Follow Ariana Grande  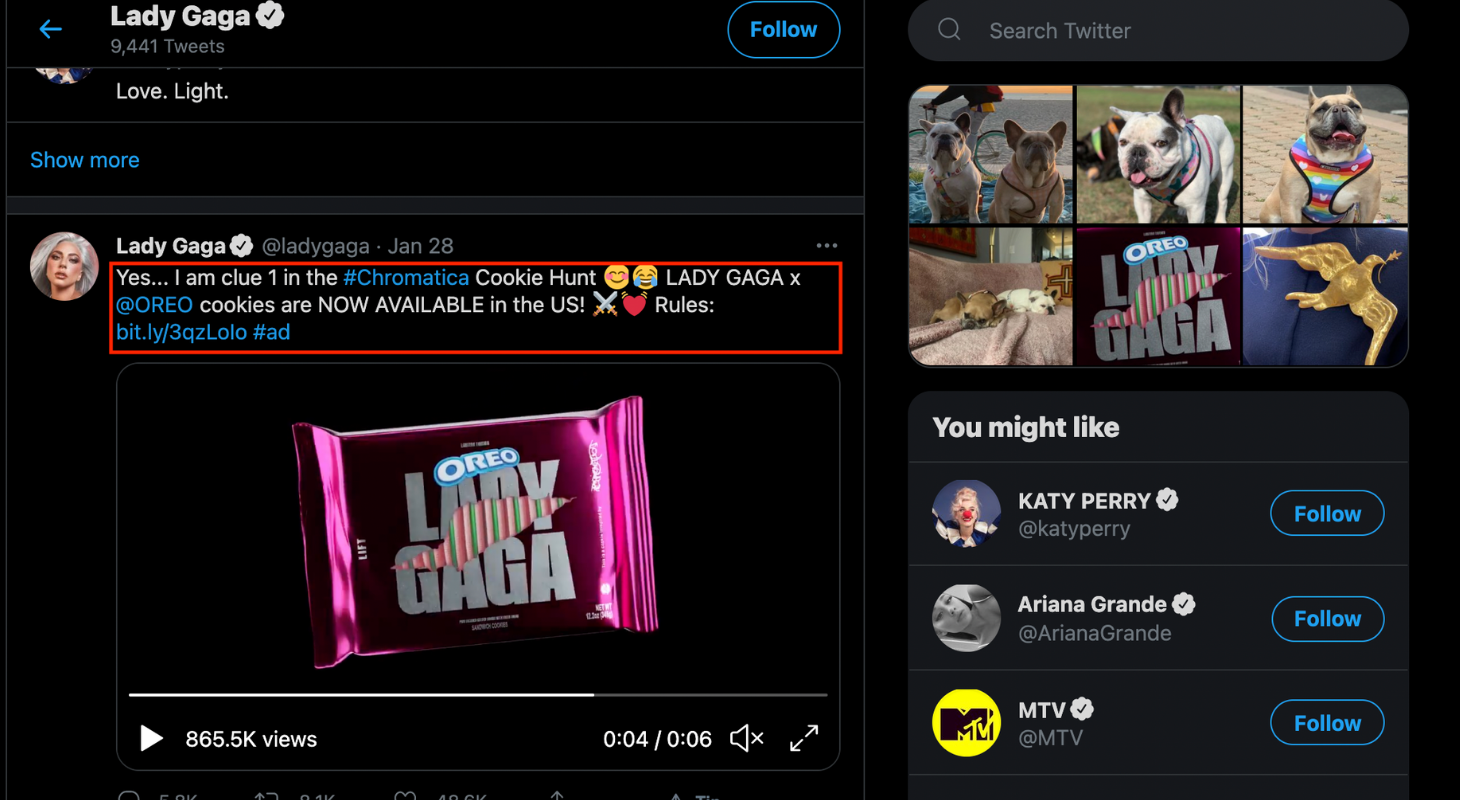(x=1327, y=619)
